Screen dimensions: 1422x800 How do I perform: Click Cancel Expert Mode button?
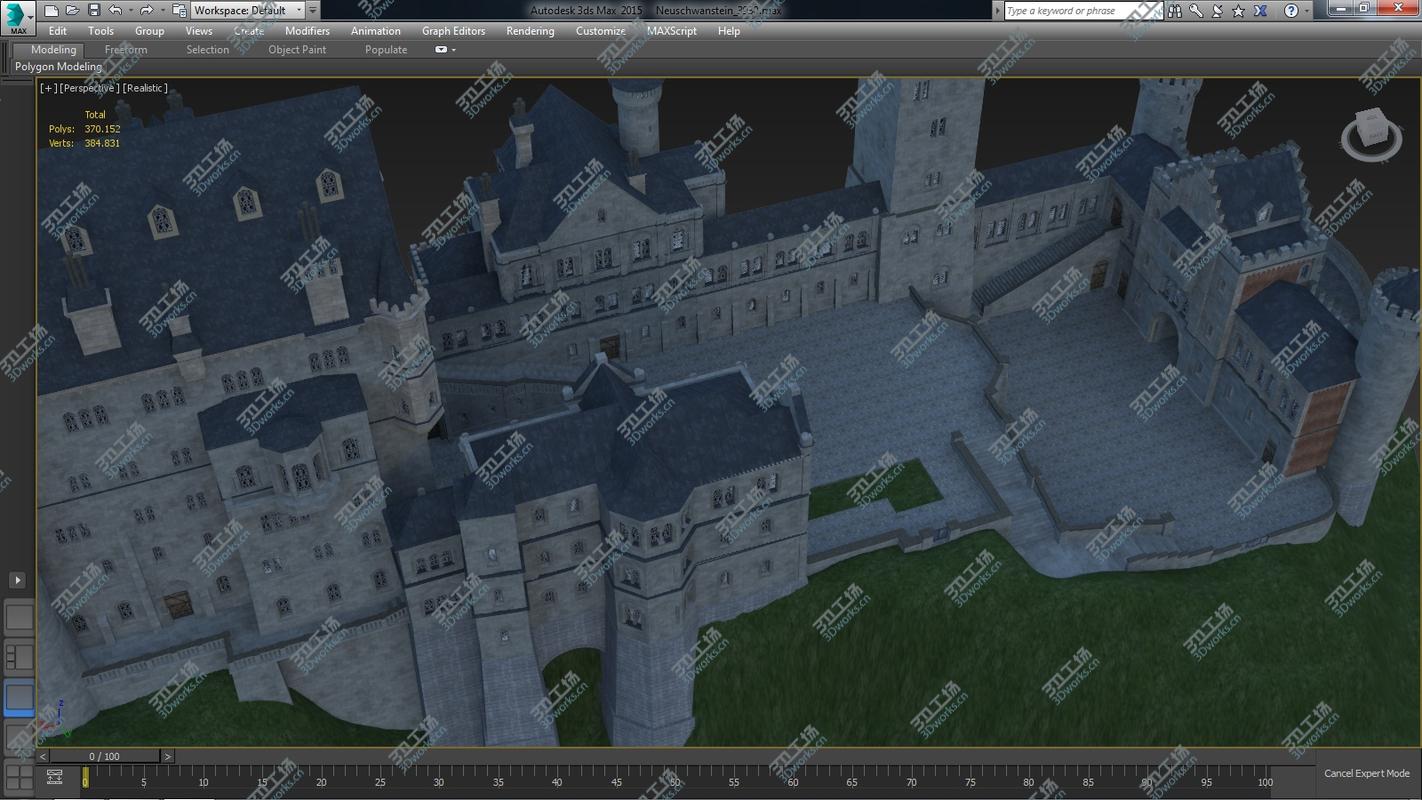[x=1367, y=774]
